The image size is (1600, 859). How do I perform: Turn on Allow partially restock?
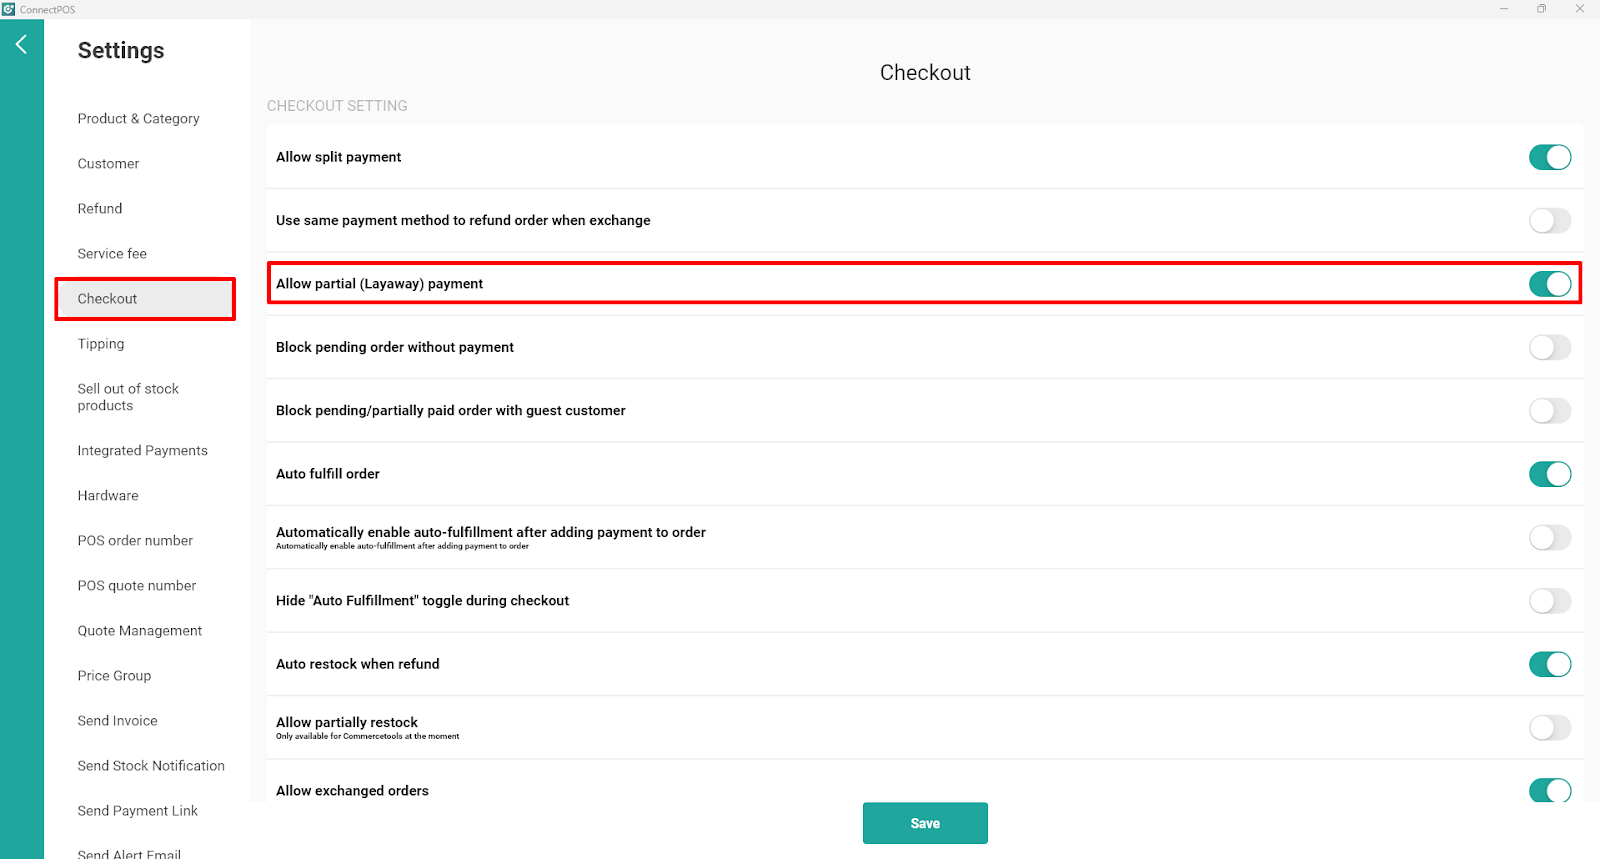pos(1550,727)
